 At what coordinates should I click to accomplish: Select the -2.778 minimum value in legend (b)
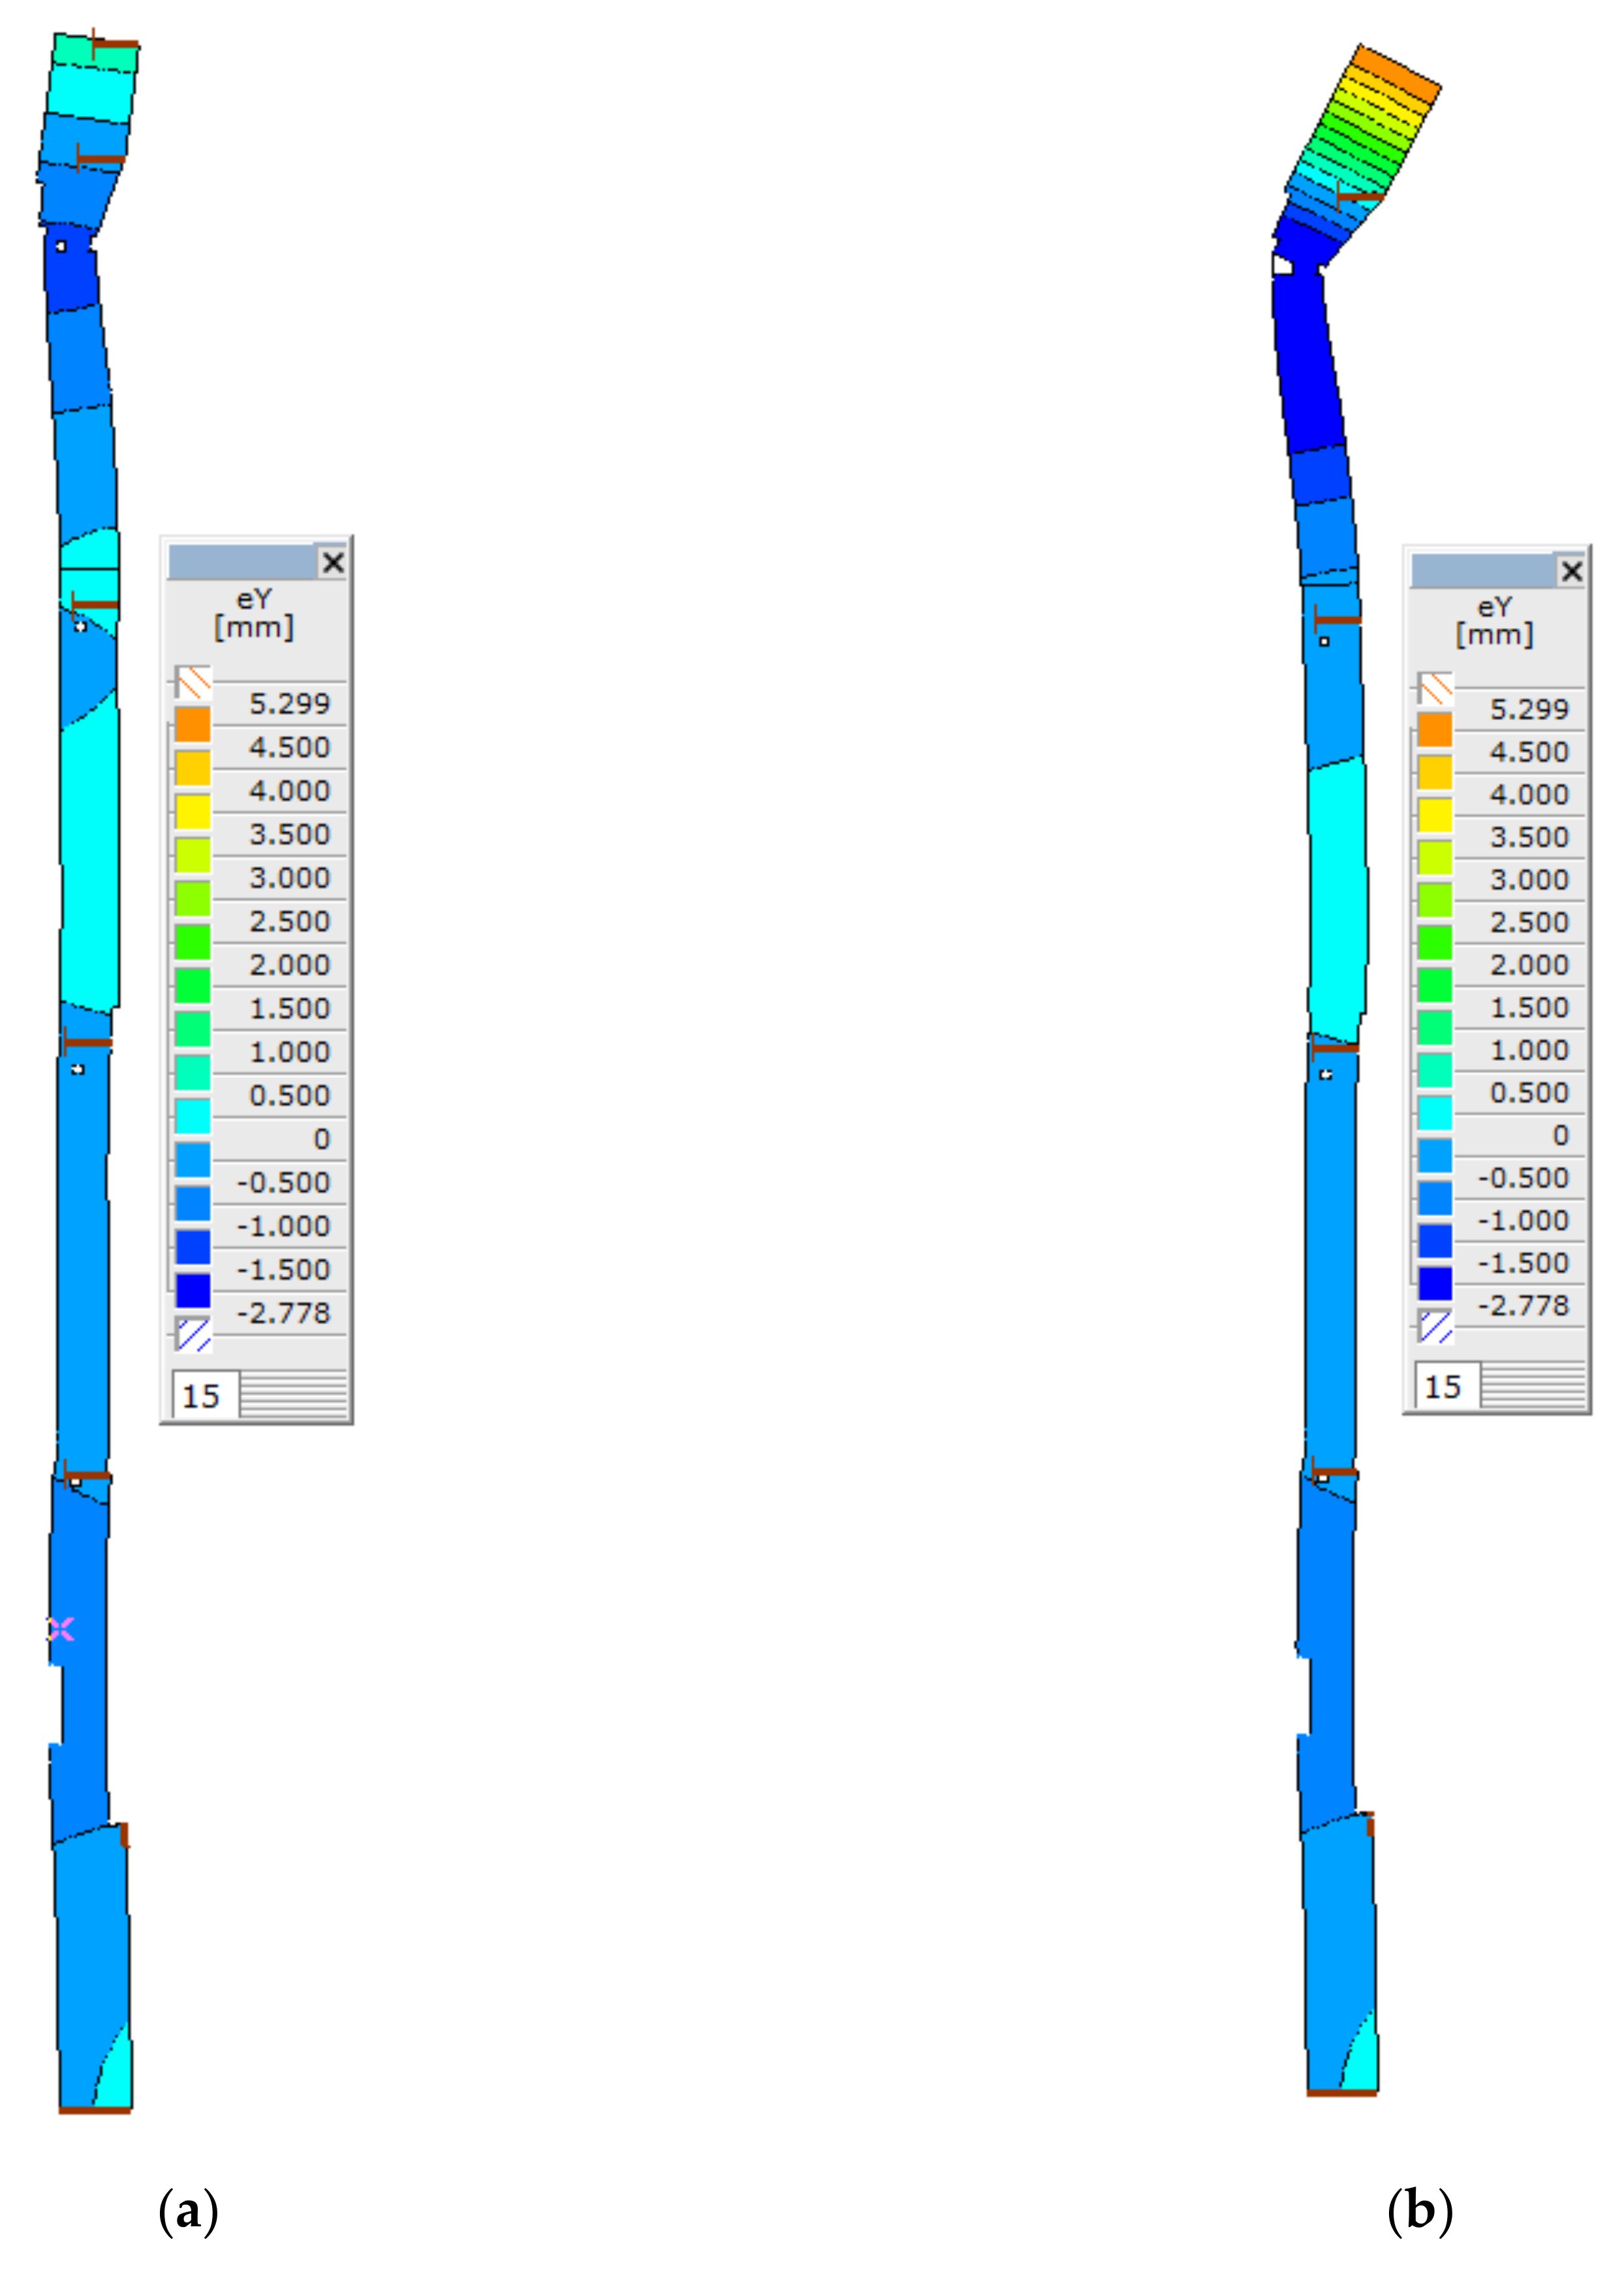1523,1306
